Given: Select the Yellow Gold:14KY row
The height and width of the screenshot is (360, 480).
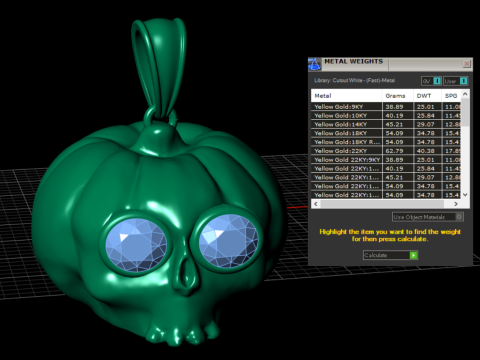Looking at the screenshot, I should 387,124.
